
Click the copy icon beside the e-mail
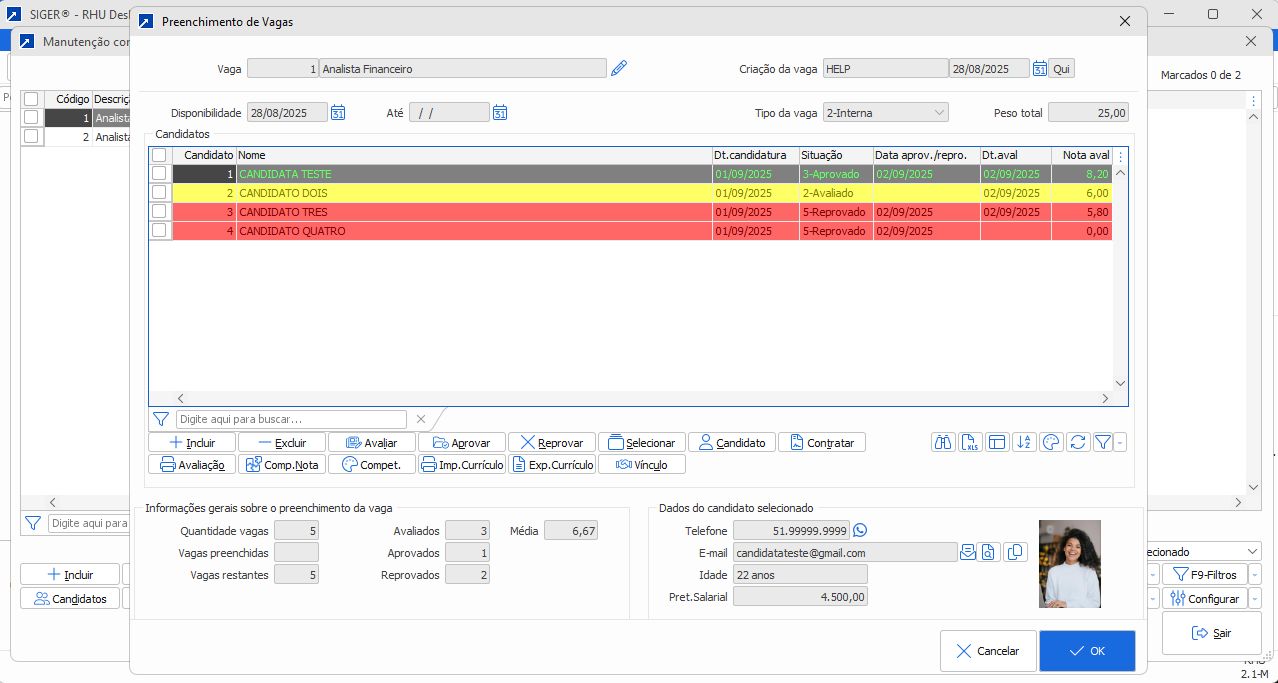pos(1015,552)
